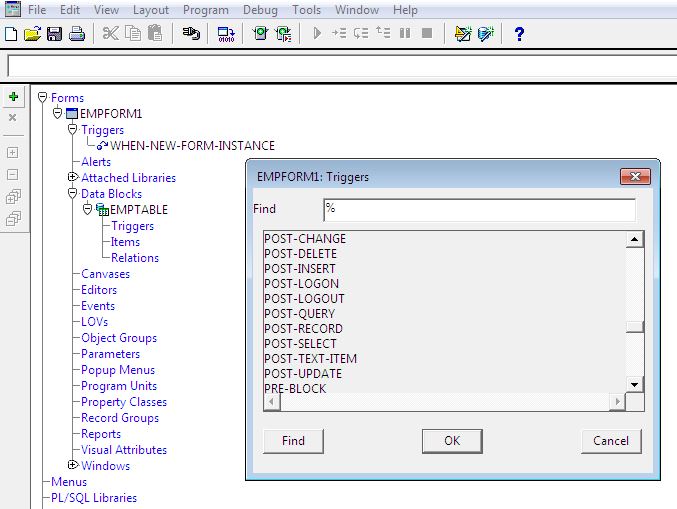
Task: Open the Program menu
Action: (206, 9)
